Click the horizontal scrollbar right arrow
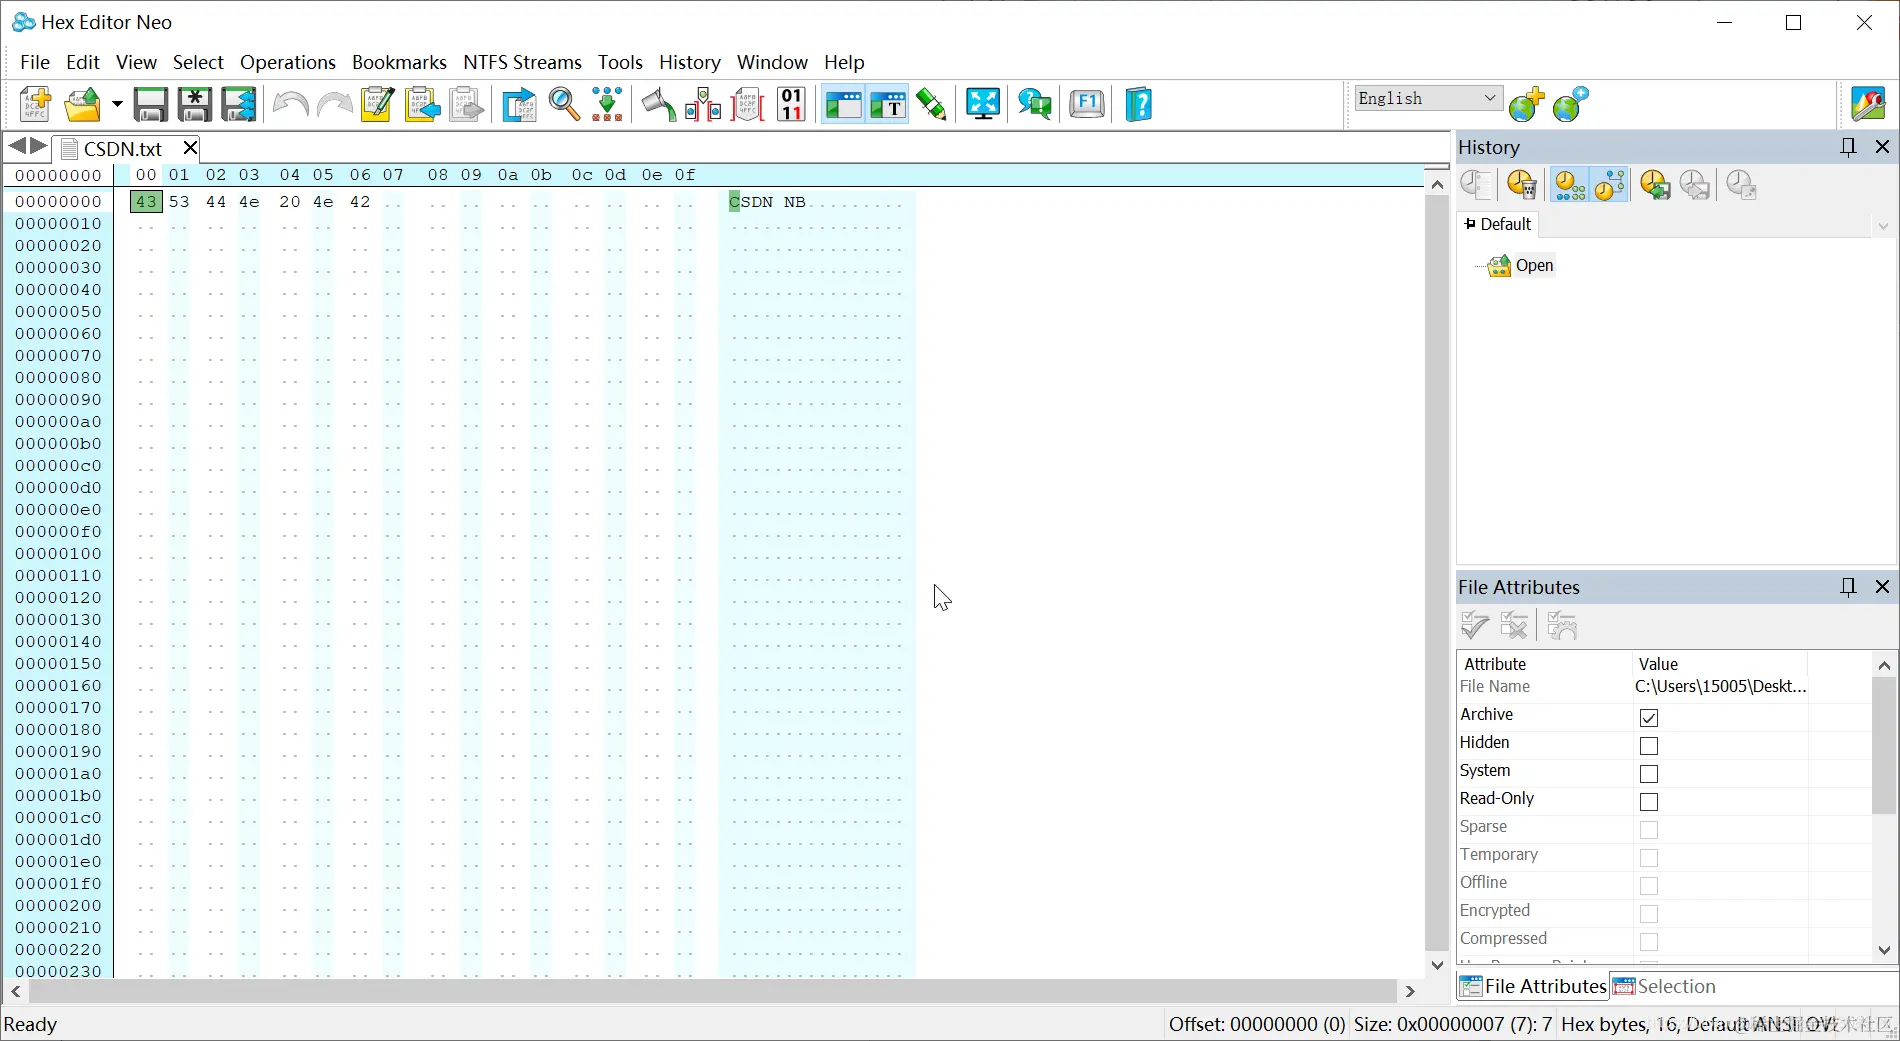This screenshot has height=1041, width=1900. [x=1410, y=991]
